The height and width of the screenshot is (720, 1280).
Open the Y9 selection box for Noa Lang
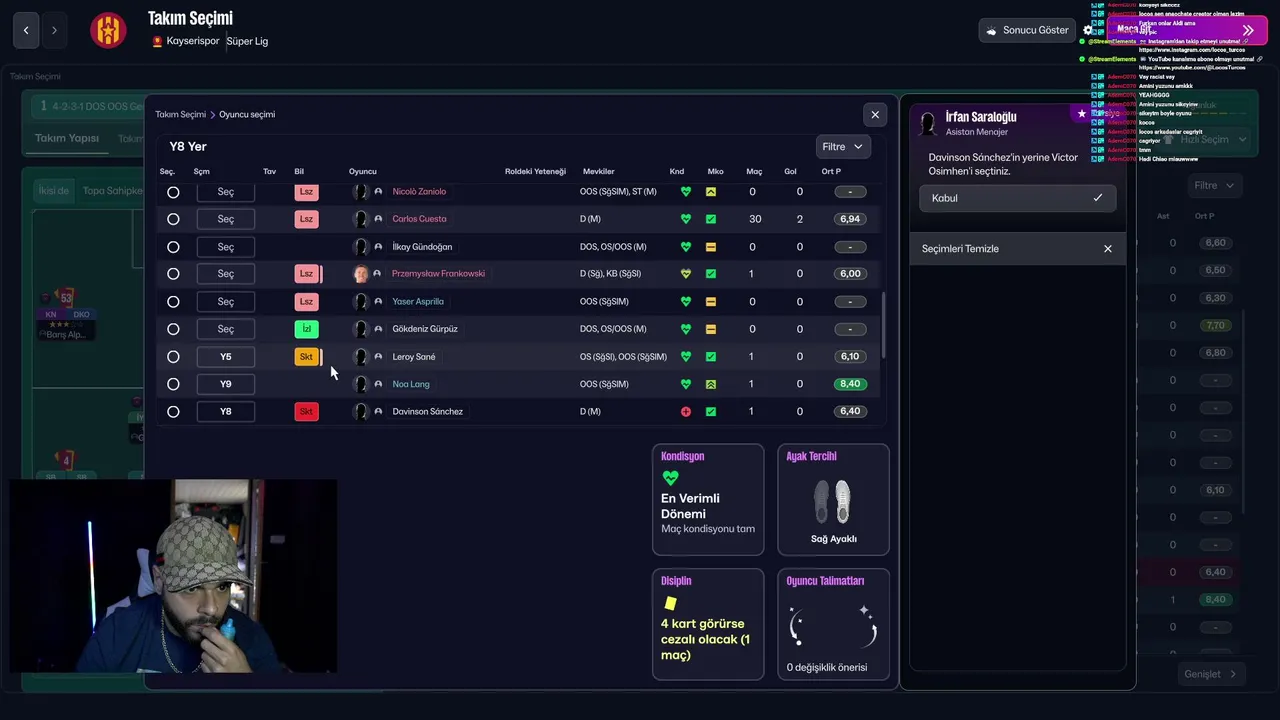click(x=226, y=384)
